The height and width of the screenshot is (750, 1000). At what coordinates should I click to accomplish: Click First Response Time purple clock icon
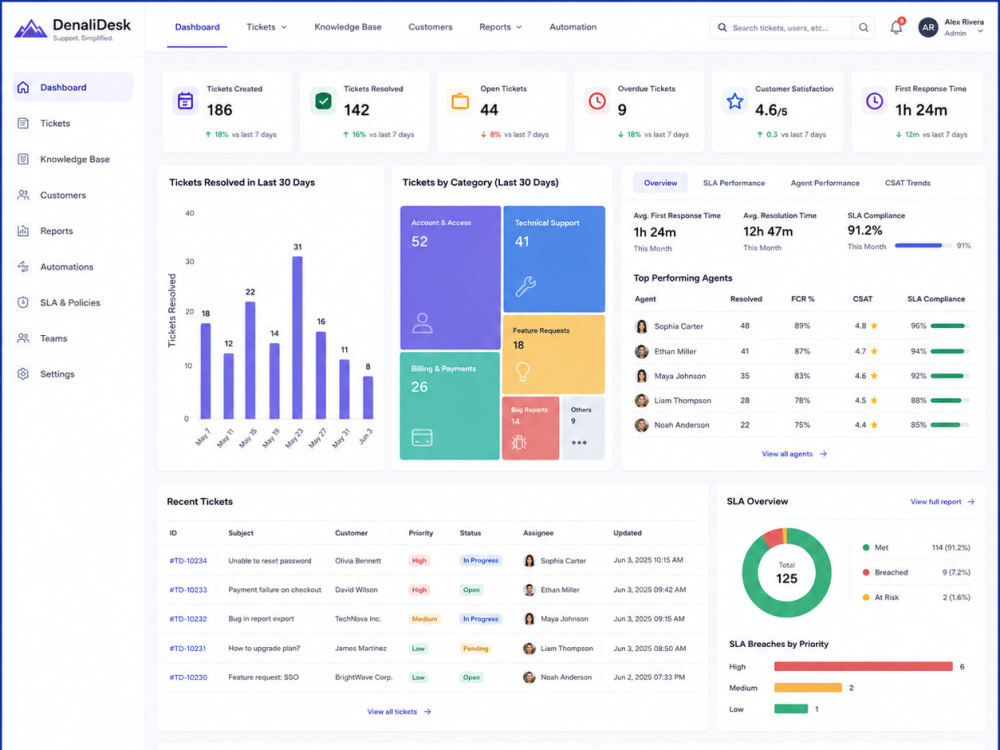(x=874, y=101)
